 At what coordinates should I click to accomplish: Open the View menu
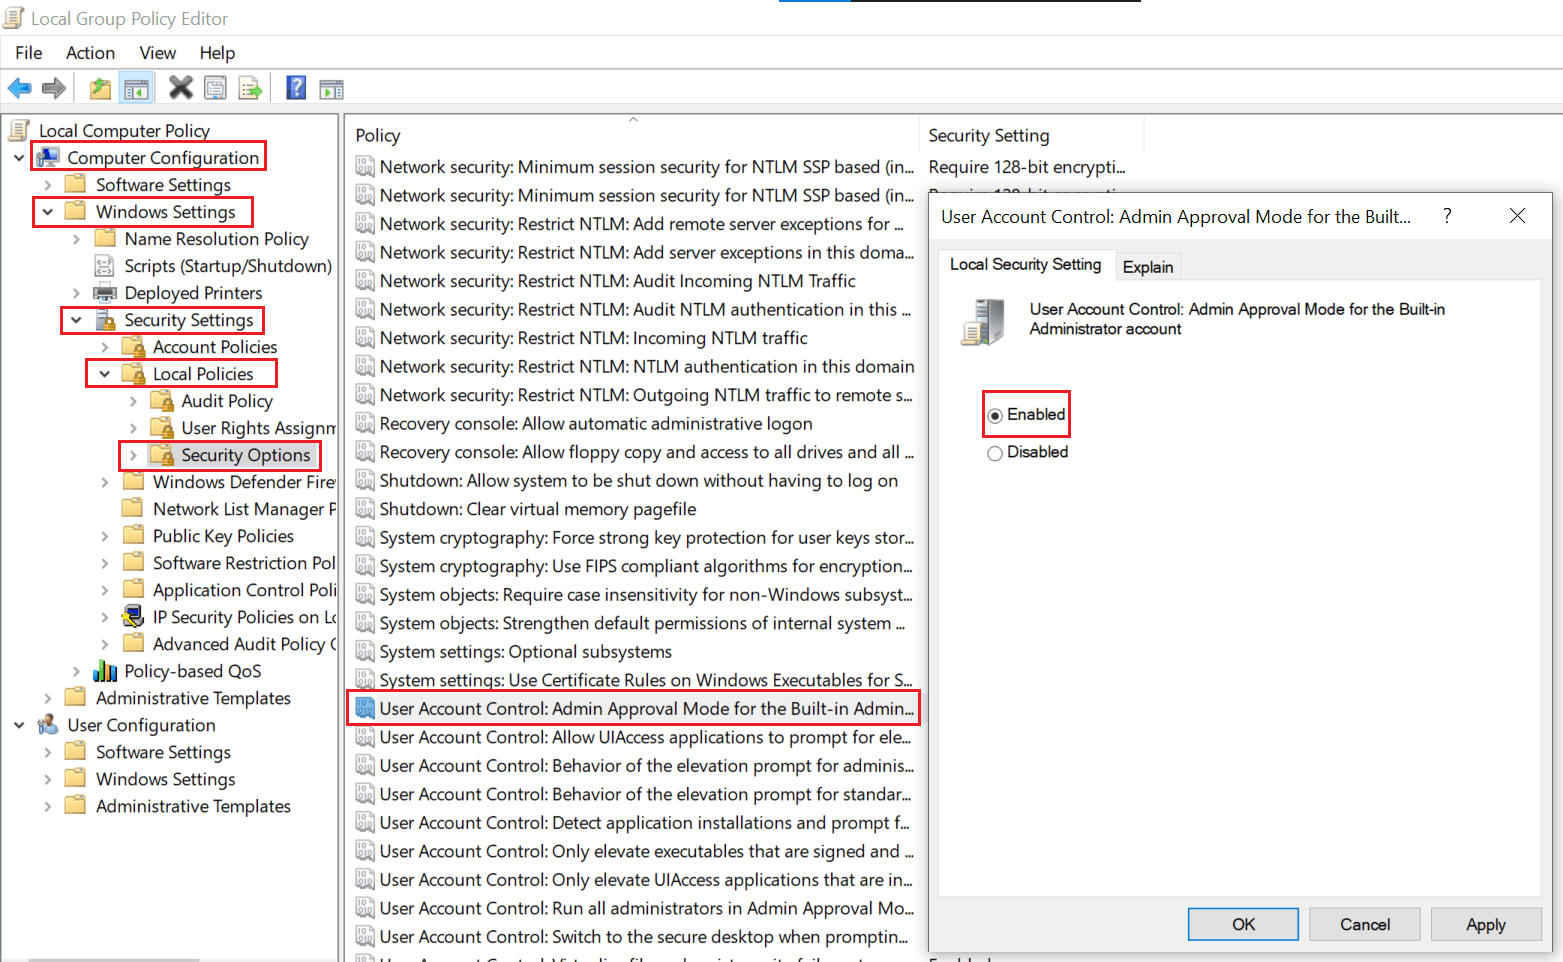pos(157,53)
